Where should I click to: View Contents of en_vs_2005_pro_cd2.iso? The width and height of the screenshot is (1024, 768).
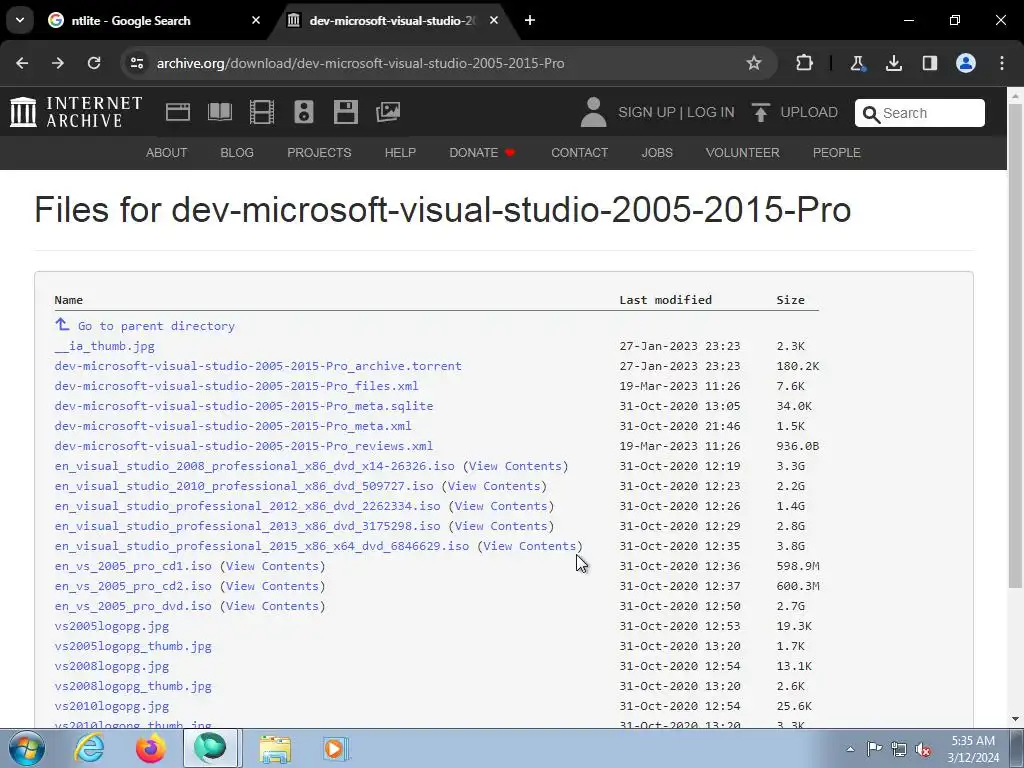[272, 586]
